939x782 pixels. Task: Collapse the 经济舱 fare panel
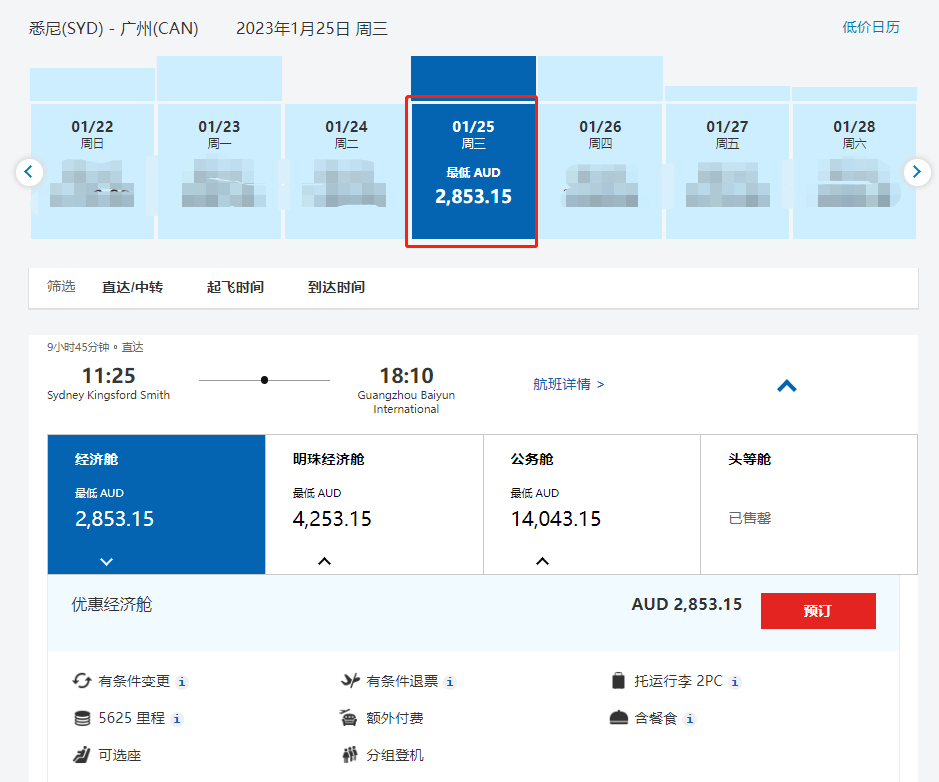(107, 561)
